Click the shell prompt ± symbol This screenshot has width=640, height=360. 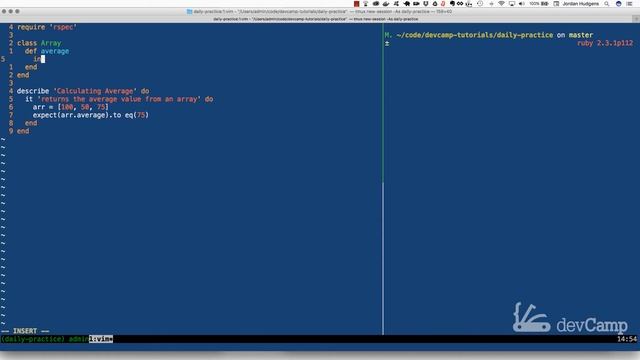387,43
